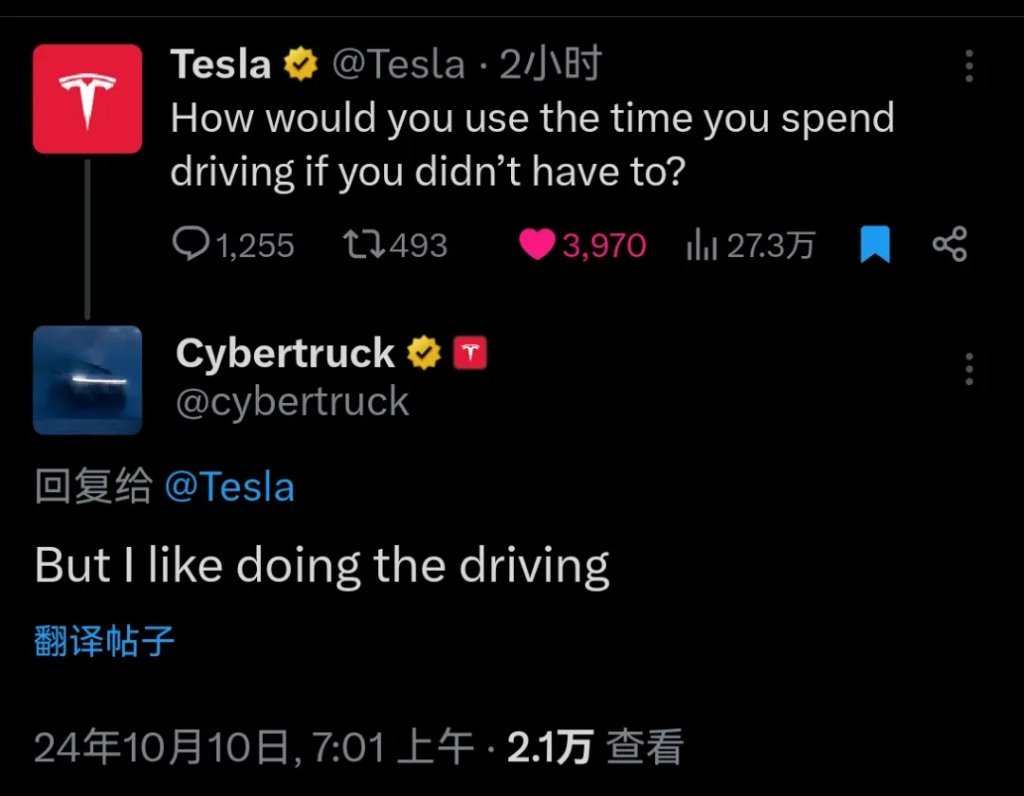Open the Tesla profile picture

click(x=87, y=98)
